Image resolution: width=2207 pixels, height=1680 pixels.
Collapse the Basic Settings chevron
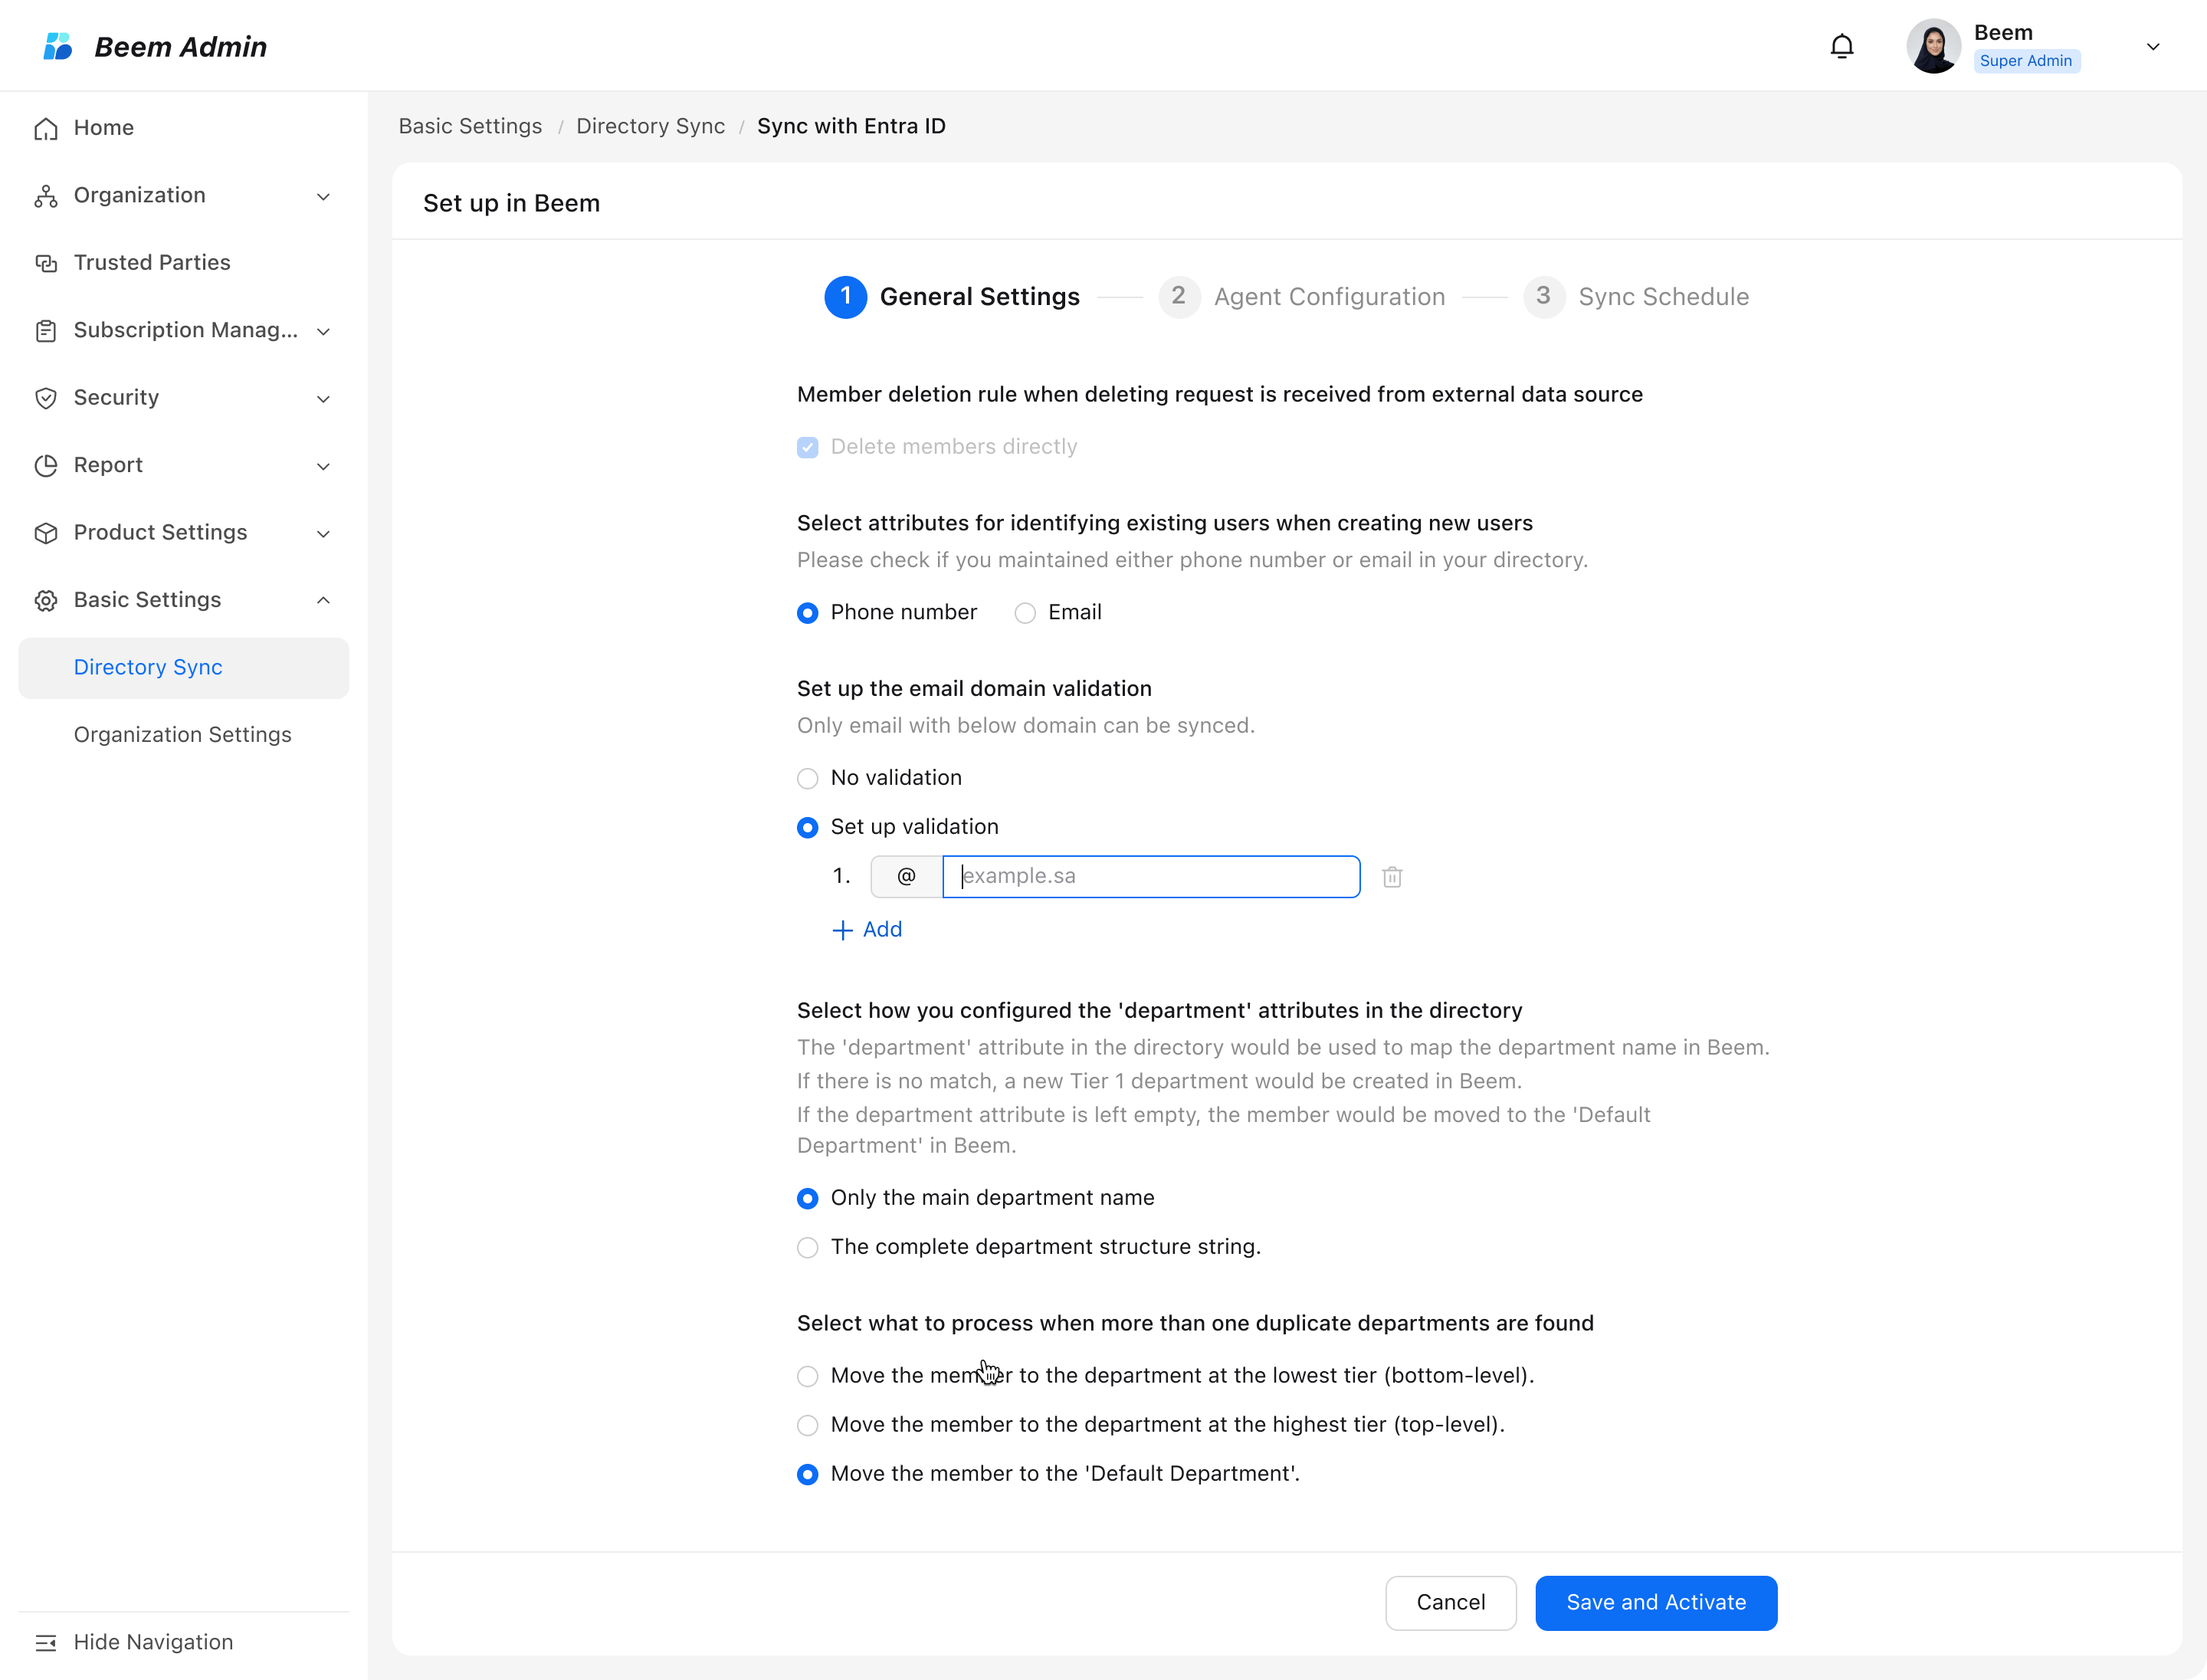(x=323, y=600)
